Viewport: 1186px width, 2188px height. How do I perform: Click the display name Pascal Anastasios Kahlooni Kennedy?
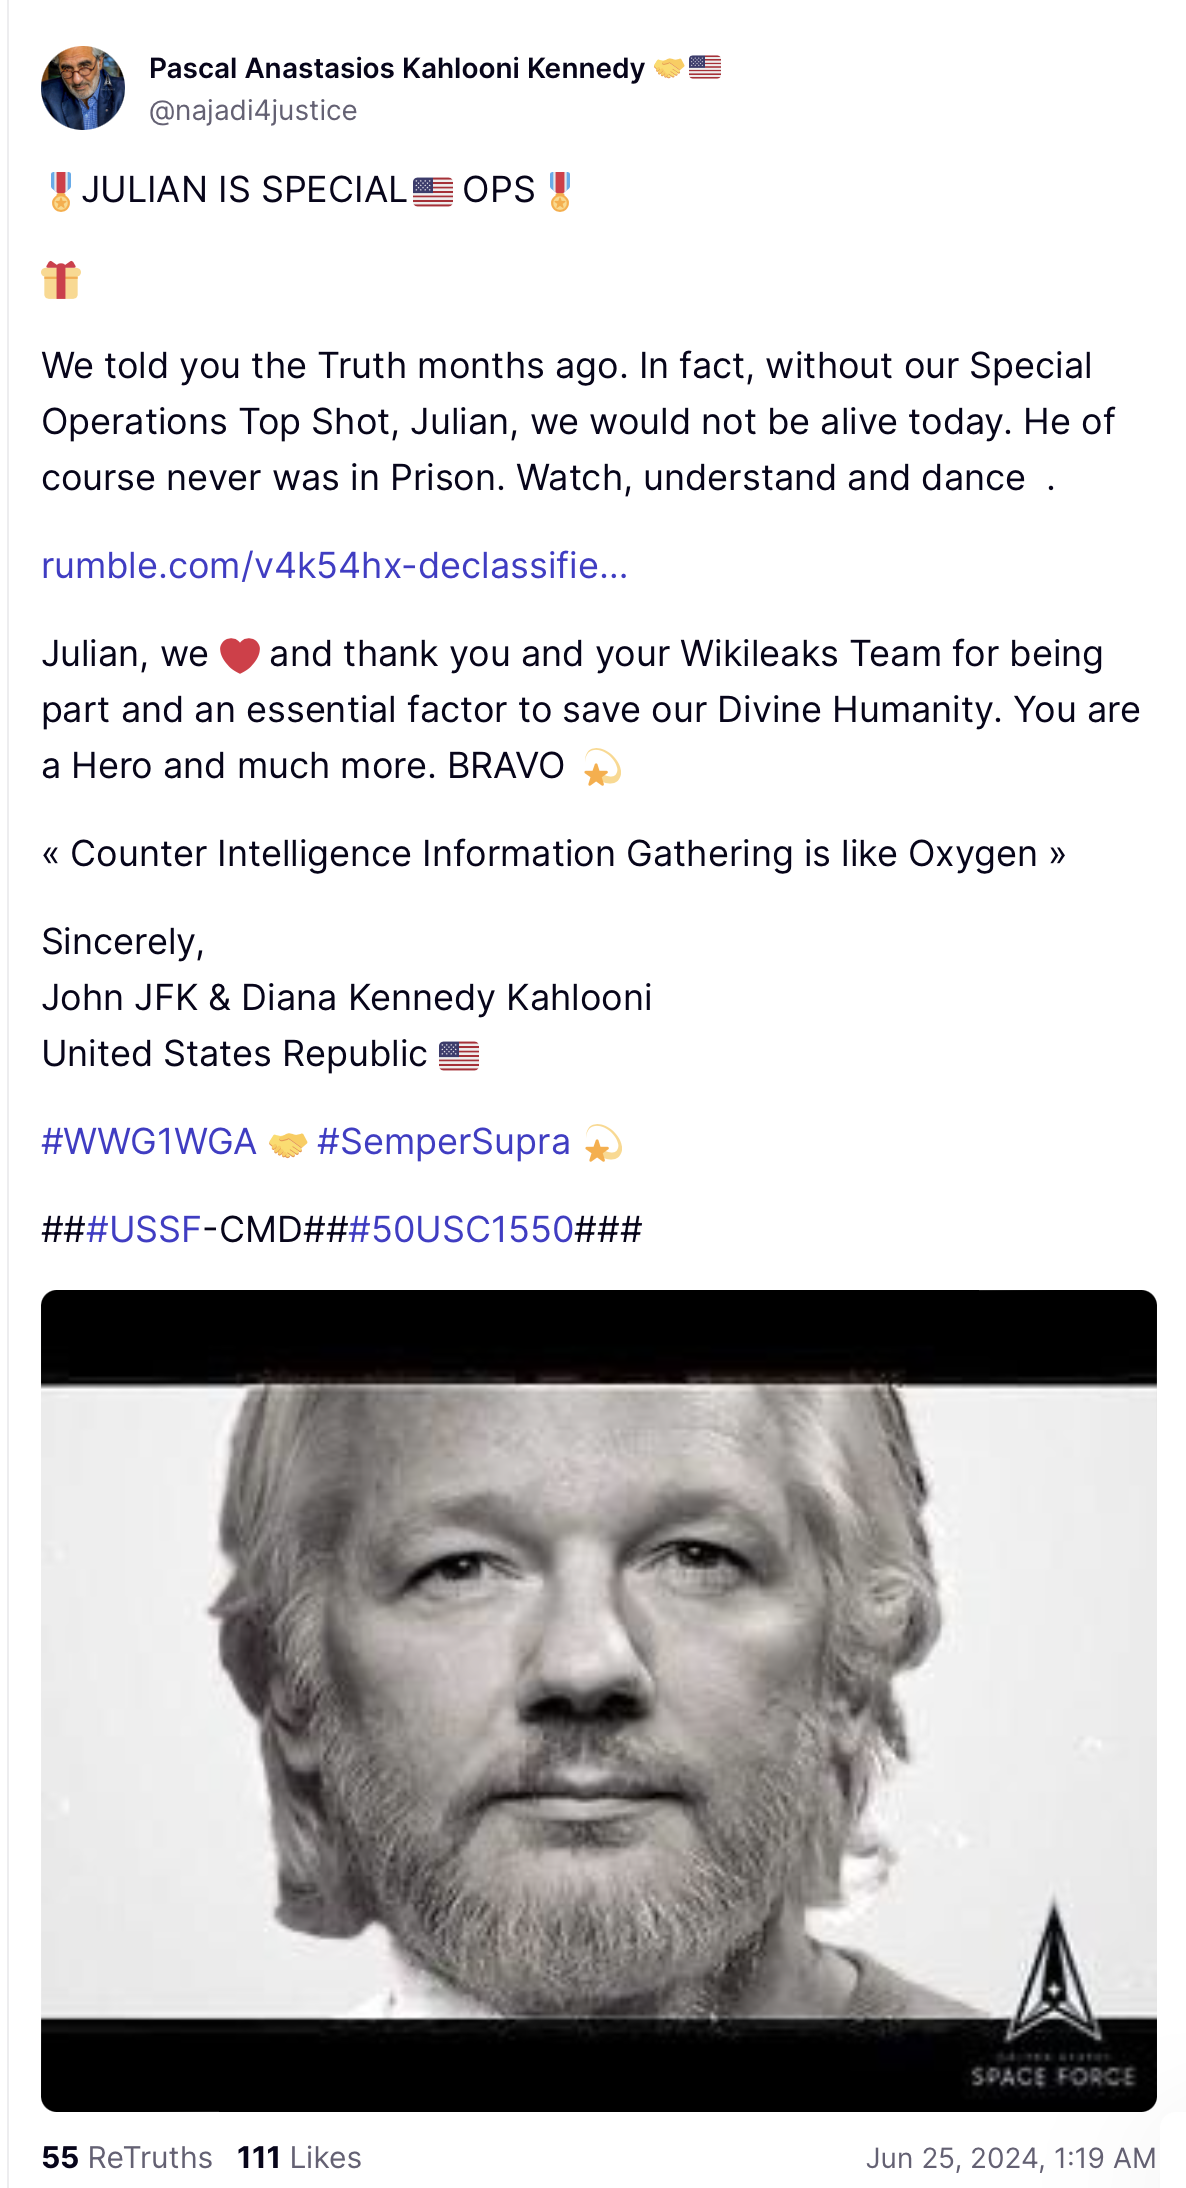tap(397, 68)
